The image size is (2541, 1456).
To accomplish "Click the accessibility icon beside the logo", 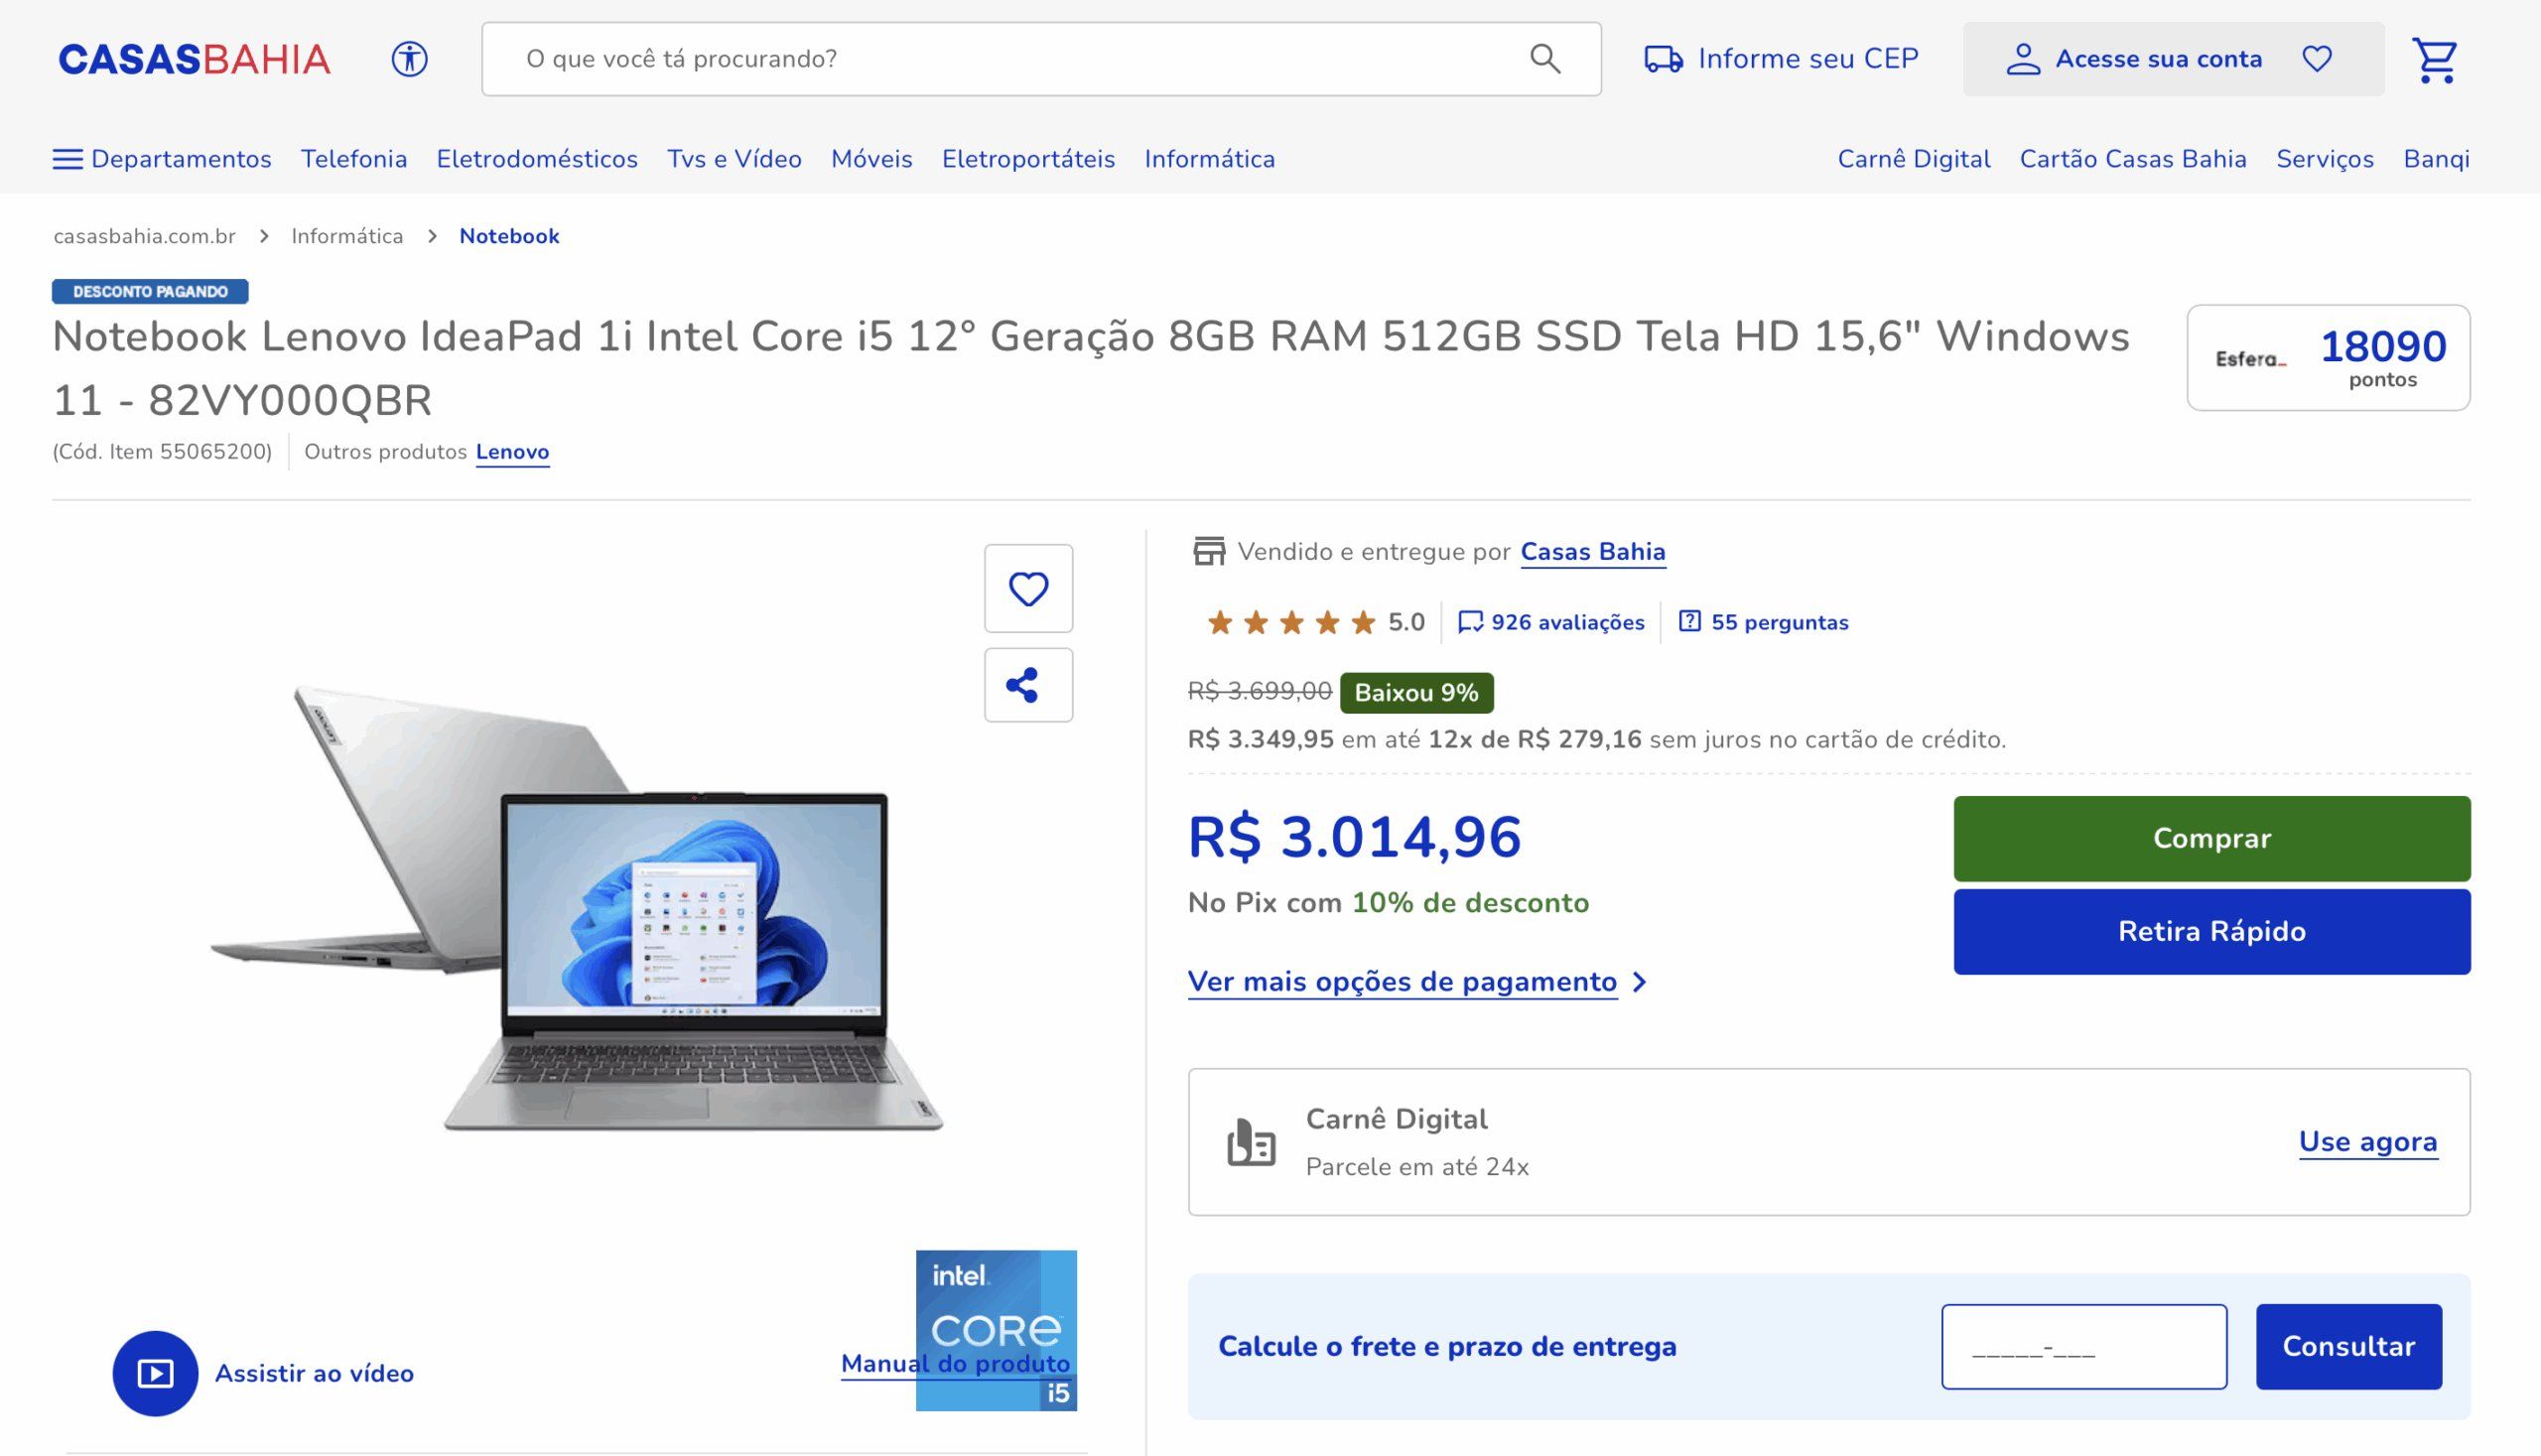I will 409,59.
